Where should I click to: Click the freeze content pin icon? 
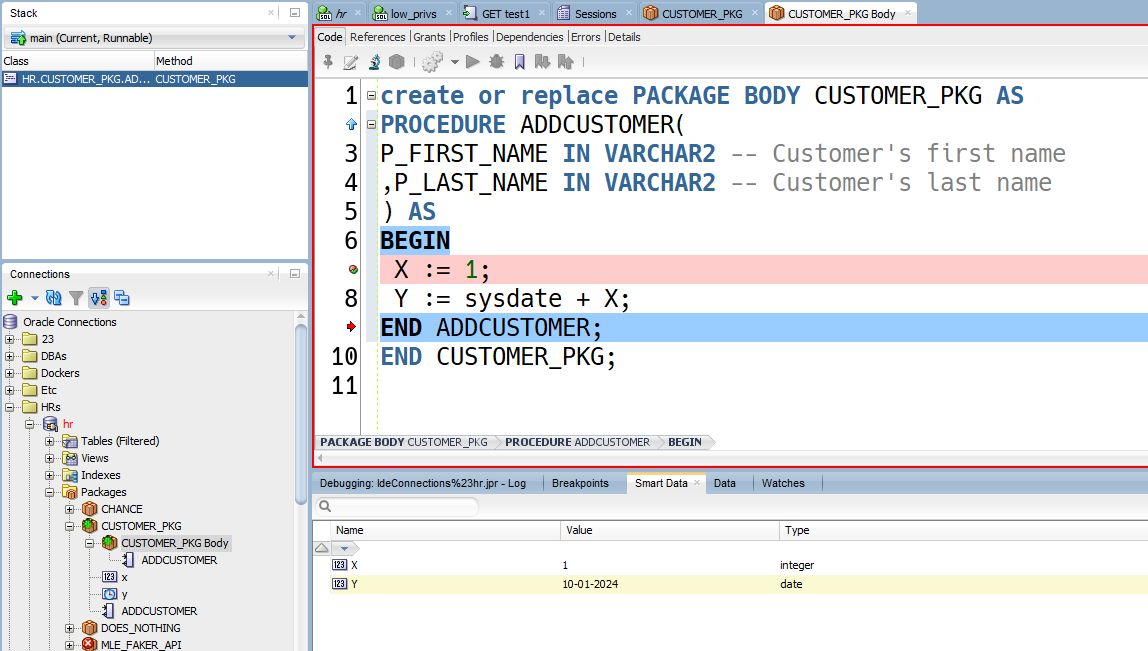click(x=328, y=62)
